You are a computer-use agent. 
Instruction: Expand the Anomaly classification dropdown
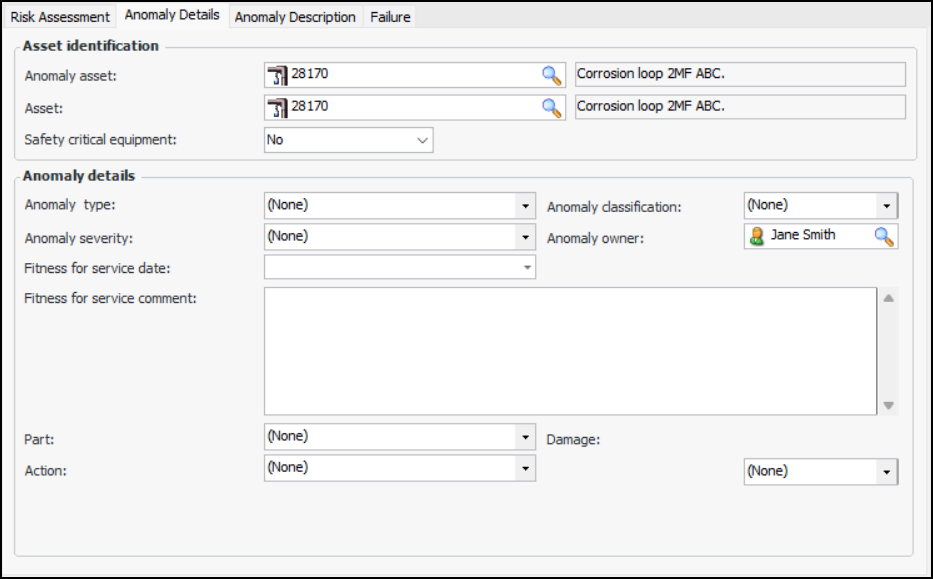click(x=886, y=206)
